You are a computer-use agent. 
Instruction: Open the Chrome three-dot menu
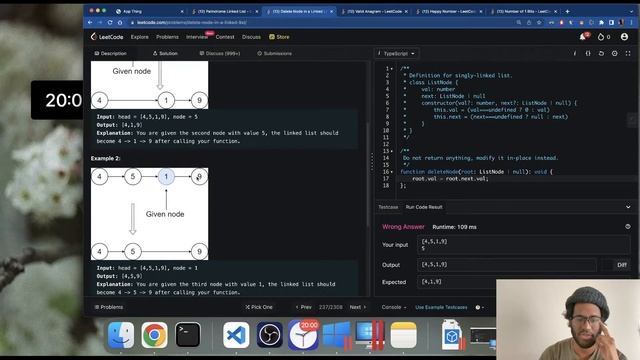[x=631, y=22]
